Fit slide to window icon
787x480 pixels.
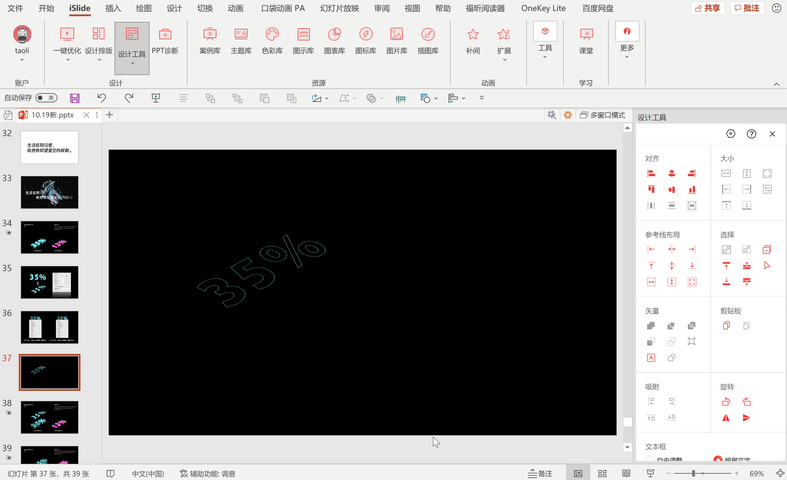tap(780, 473)
